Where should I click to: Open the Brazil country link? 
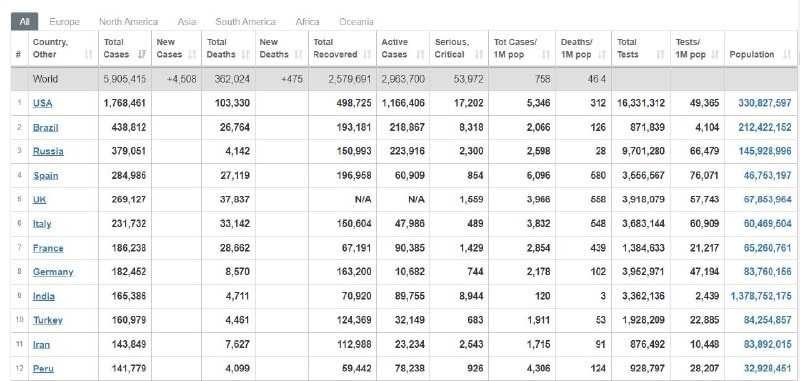point(45,128)
